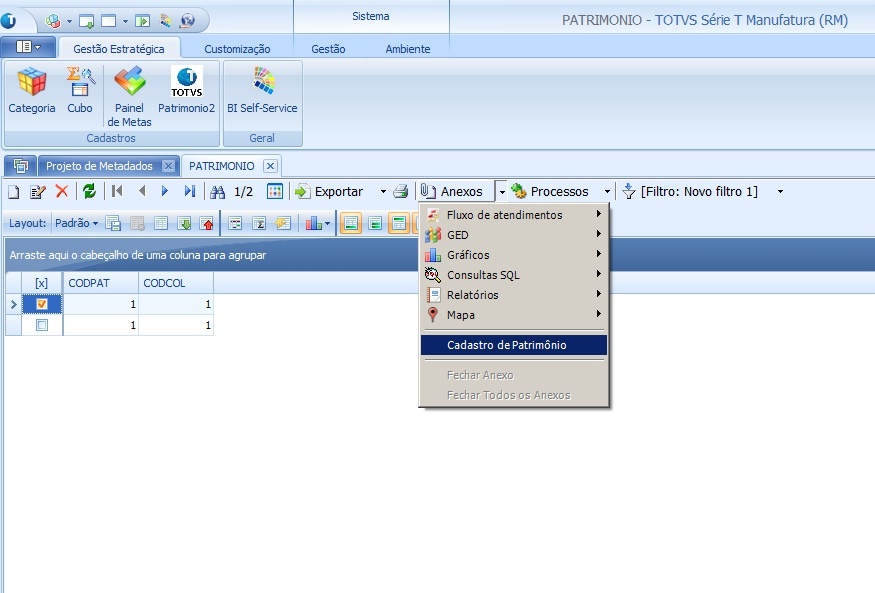Screen dimensions: 875x593
Task: Open the blue application menu dropdown
Action: 28,47
